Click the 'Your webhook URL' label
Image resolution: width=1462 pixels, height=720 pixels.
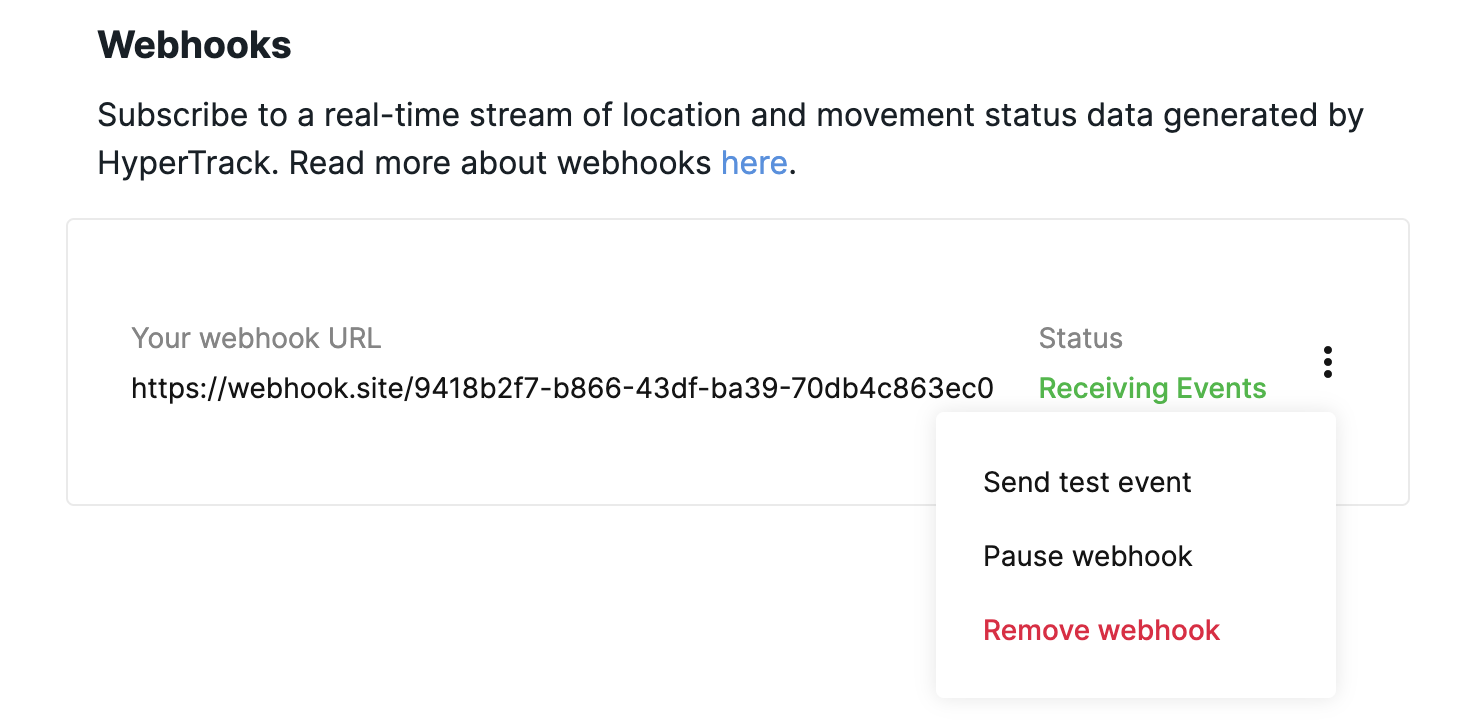point(256,338)
